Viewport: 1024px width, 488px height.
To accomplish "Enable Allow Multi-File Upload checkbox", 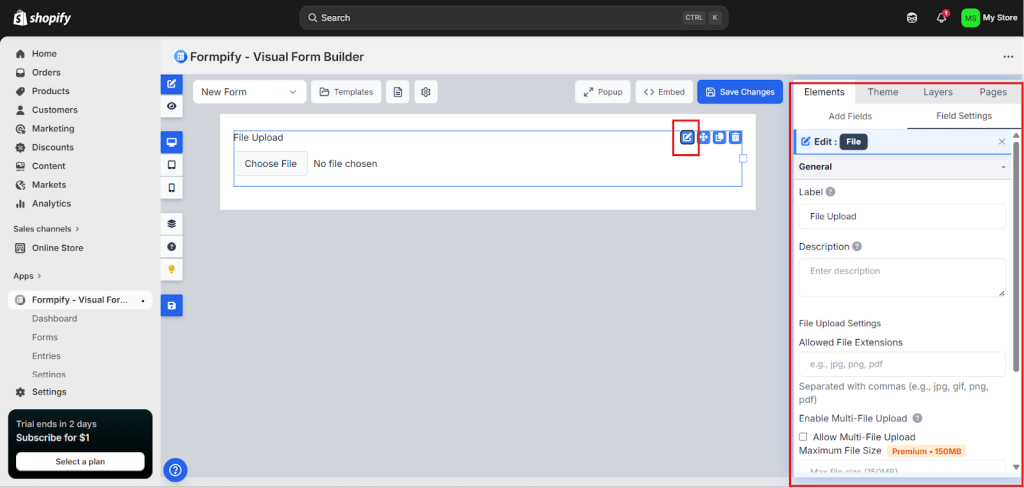I will 803,437.
